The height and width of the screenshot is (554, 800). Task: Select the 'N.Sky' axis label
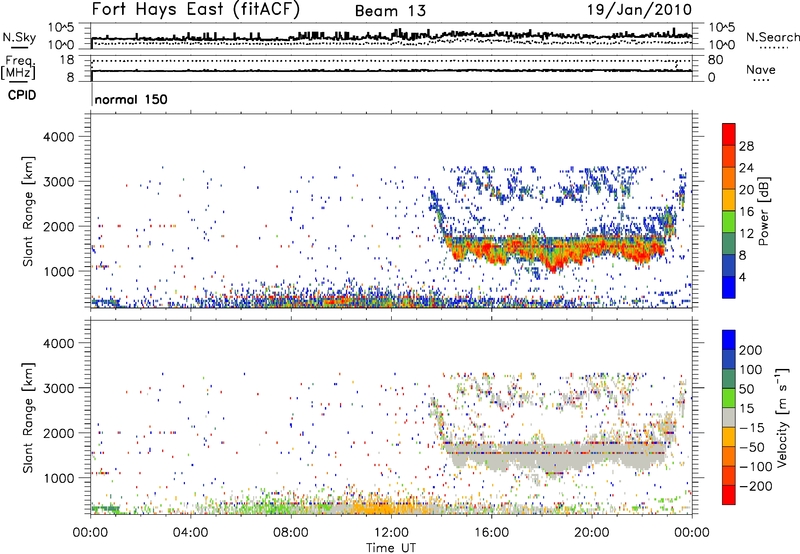point(19,37)
